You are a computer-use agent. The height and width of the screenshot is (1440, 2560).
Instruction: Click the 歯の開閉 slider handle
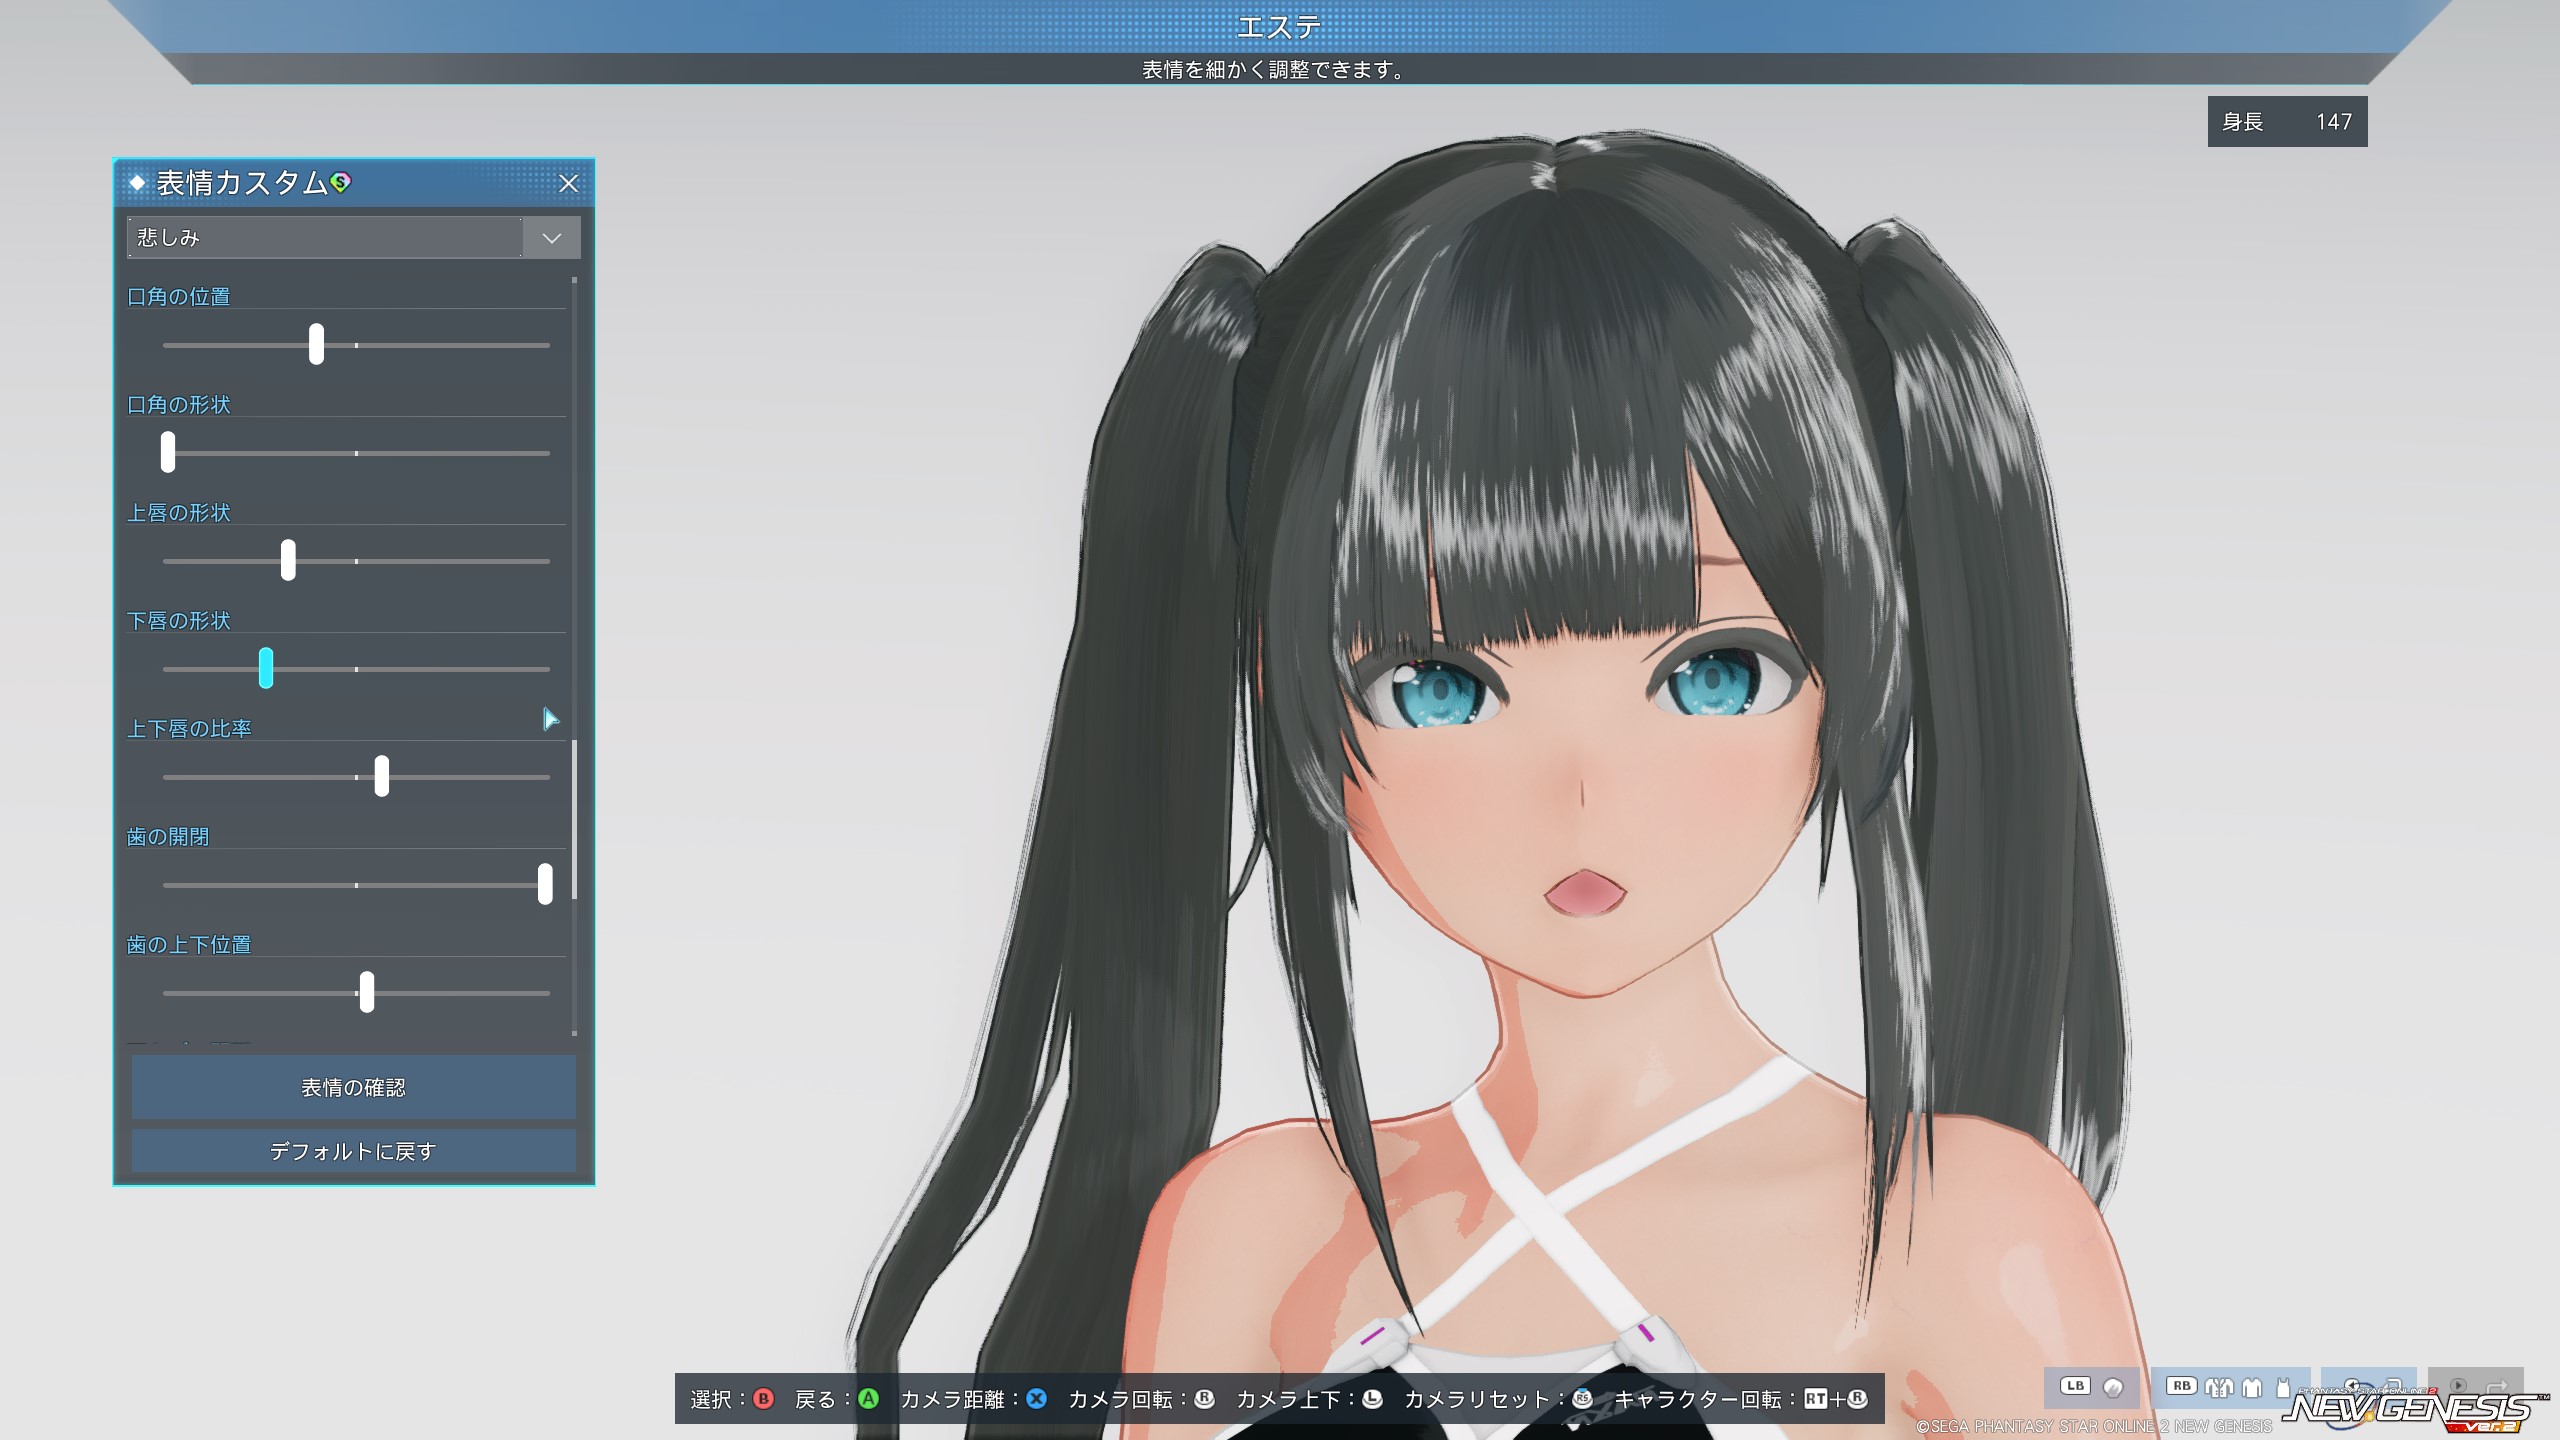click(x=545, y=884)
